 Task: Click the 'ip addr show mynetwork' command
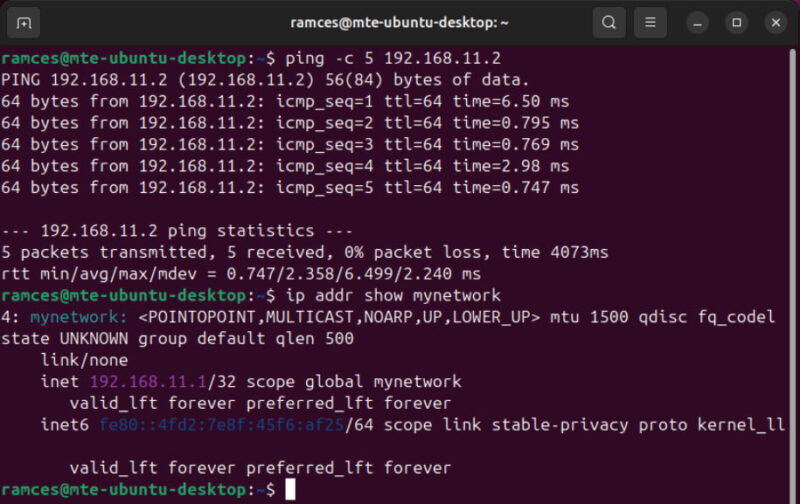393,295
